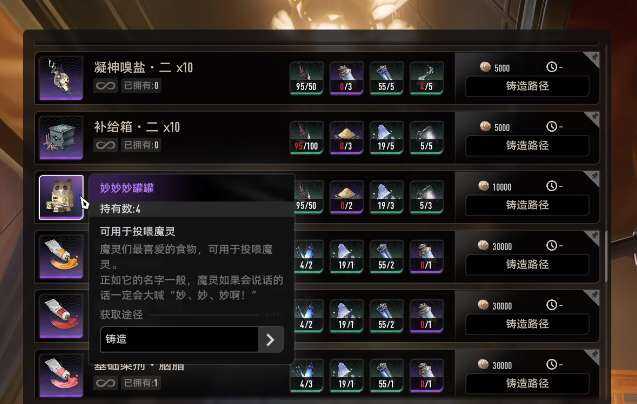Click the 55/5 material icon in 凝神嗅盐 row
Viewport: 637px width, 404px height.
click(x=386, y=78)
